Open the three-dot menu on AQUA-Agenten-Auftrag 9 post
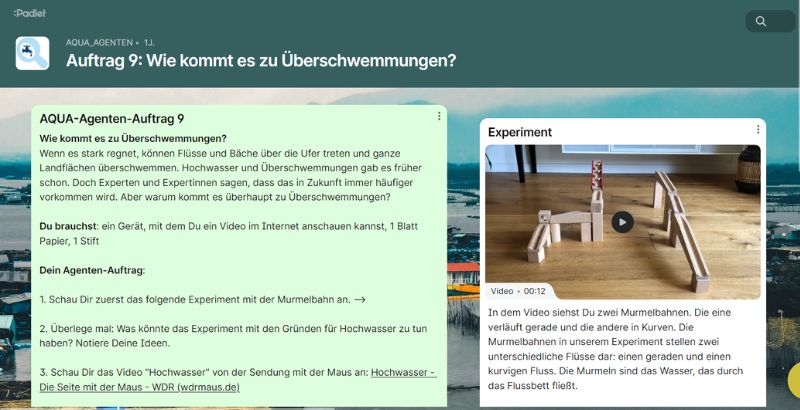The width and height of the screenshot is (800, 410). point(439,116)
